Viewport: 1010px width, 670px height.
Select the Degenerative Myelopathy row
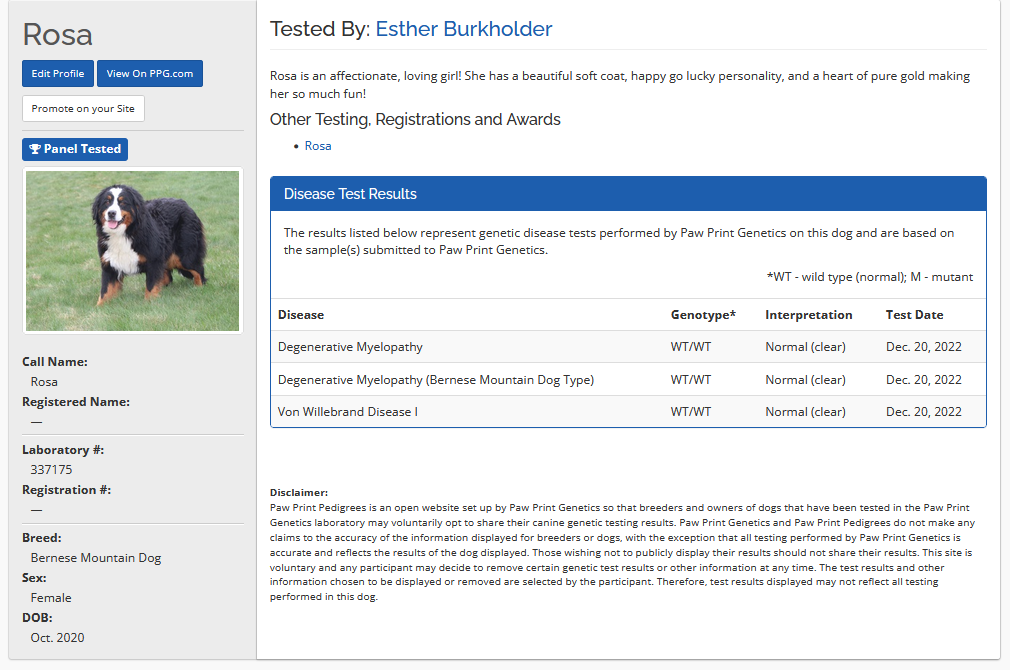350,347
